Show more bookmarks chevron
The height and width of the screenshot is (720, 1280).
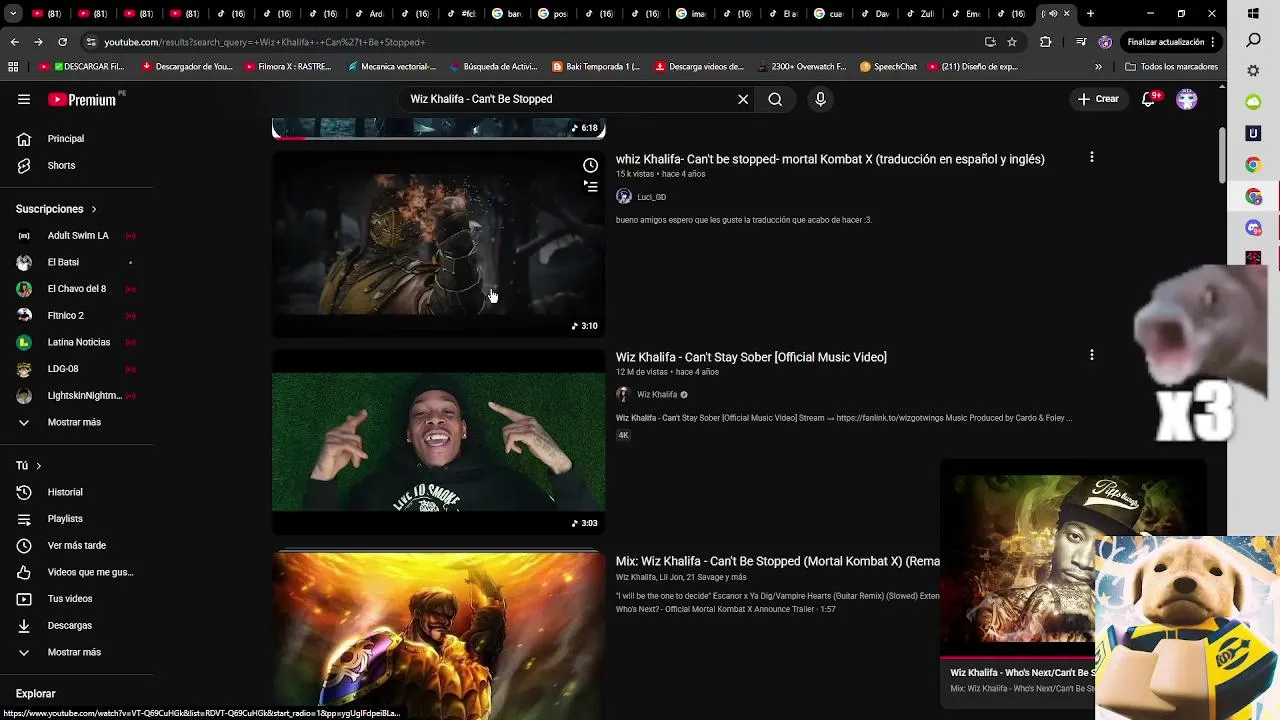point(1098,67)
